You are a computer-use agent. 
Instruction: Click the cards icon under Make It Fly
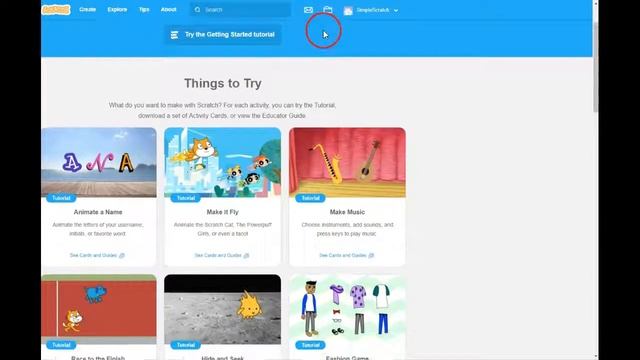pos(246,256)
